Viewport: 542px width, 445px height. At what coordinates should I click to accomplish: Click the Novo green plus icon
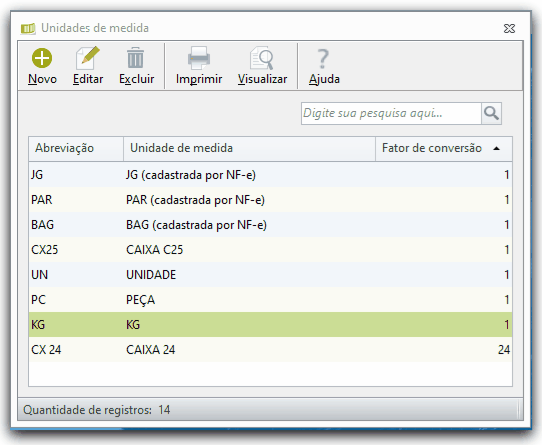pyautogui.click(x=42, y=58)
